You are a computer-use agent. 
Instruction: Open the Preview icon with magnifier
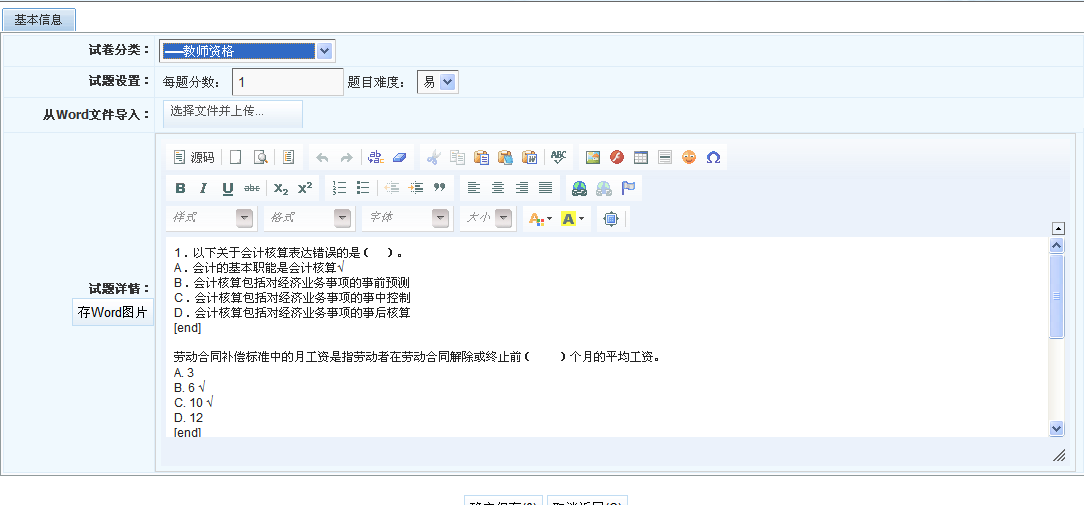(x=261, y=158)
